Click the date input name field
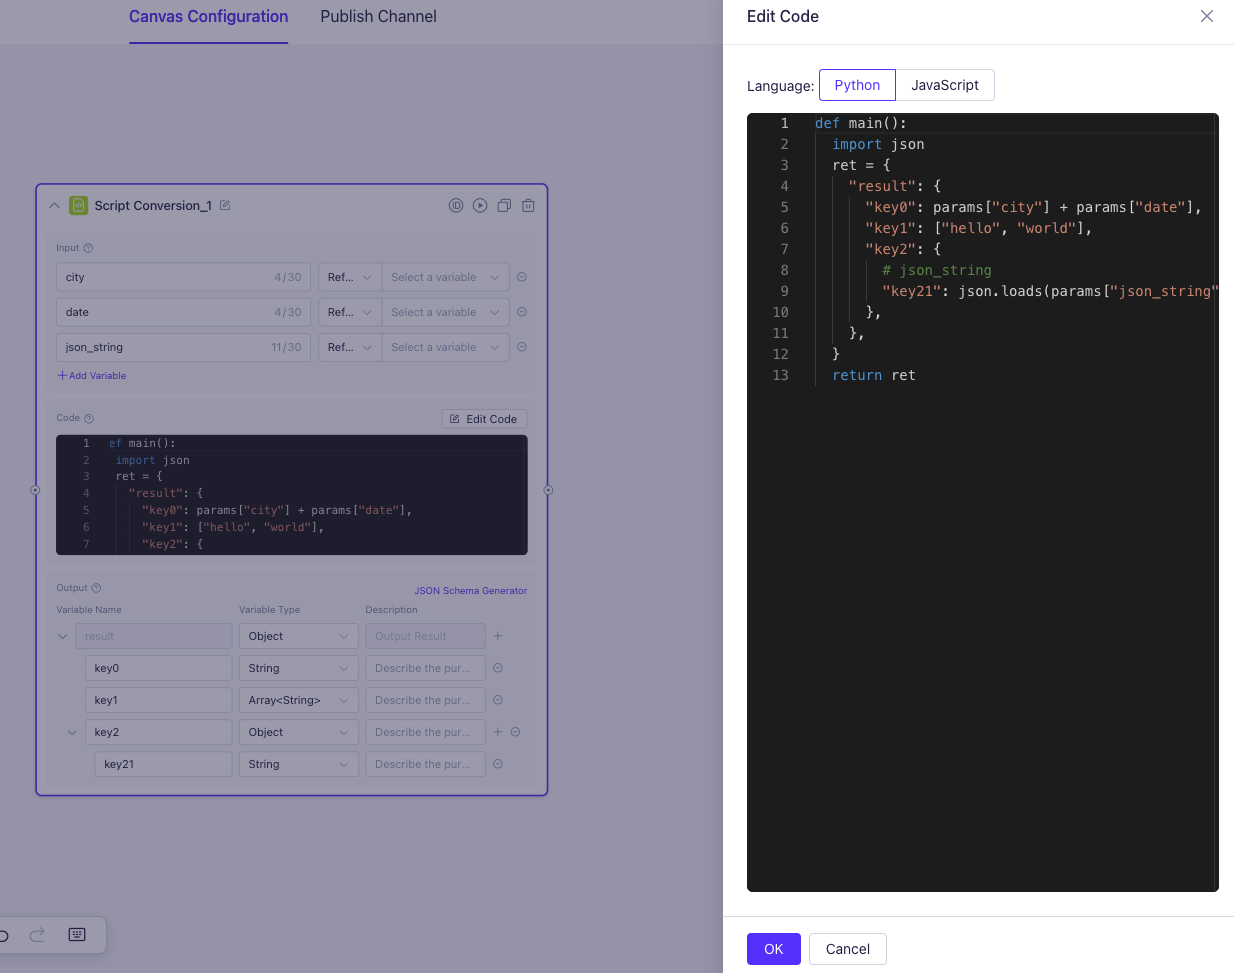Viewport: 1234px width, 973px height. [184, 312]
